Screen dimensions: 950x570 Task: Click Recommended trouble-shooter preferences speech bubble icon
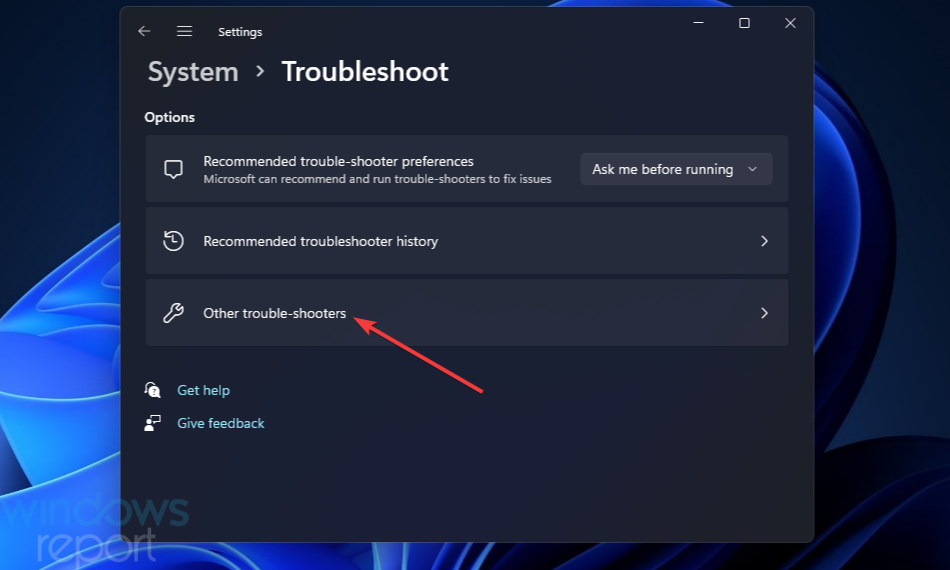[173, 169]
